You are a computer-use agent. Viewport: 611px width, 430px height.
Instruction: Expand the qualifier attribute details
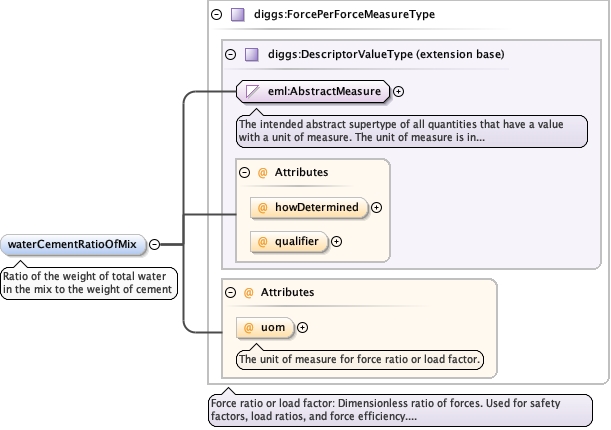coord(336,241)
